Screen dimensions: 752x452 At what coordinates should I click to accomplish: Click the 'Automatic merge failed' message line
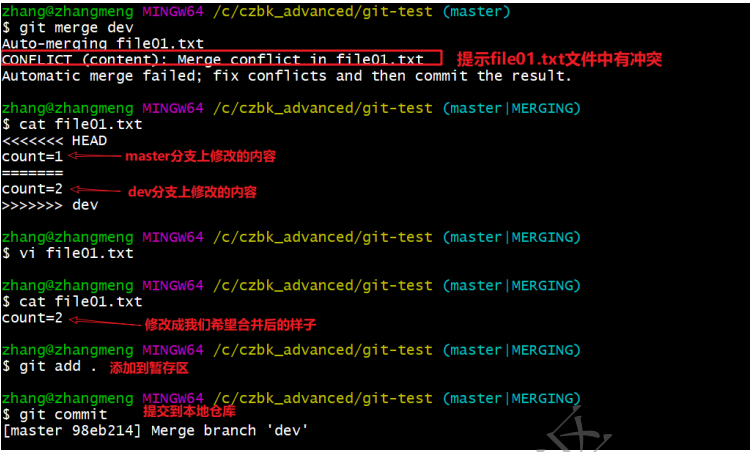point(286,76)
